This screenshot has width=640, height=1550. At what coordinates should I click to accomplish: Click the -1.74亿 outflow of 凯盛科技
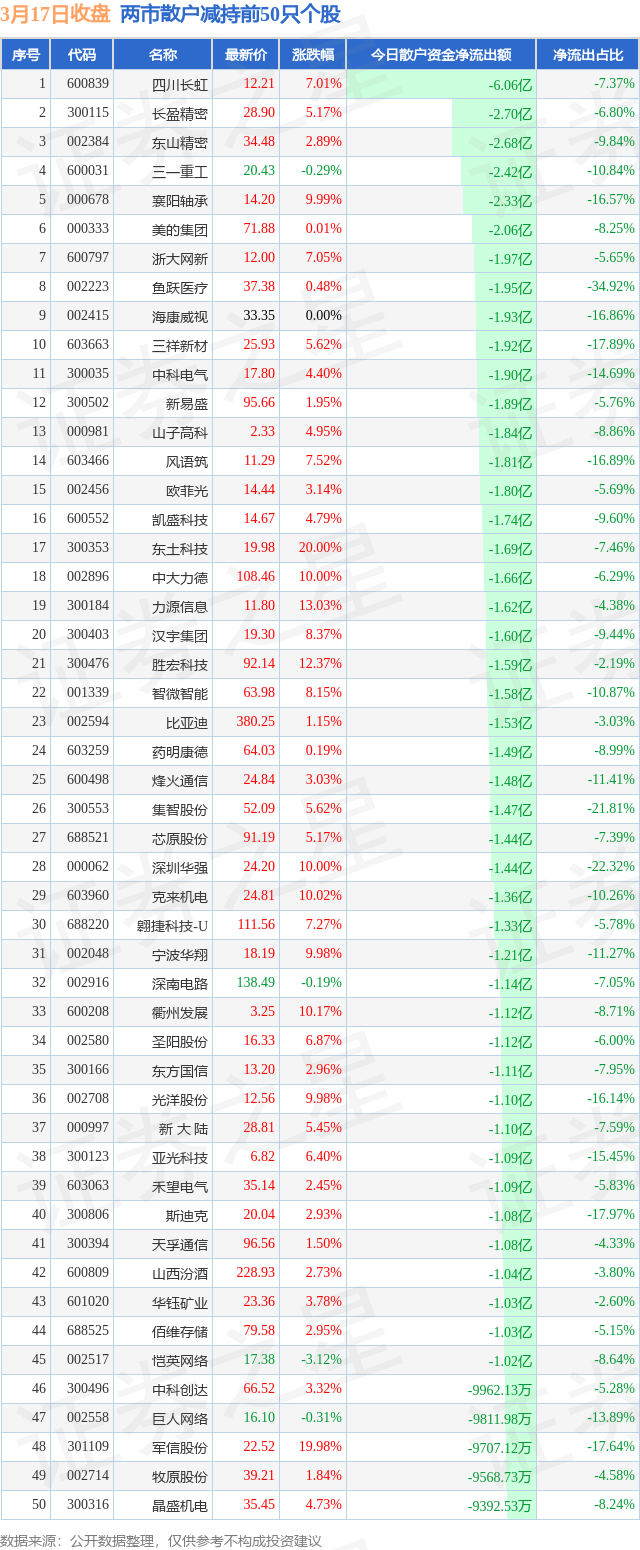[511, 519]
